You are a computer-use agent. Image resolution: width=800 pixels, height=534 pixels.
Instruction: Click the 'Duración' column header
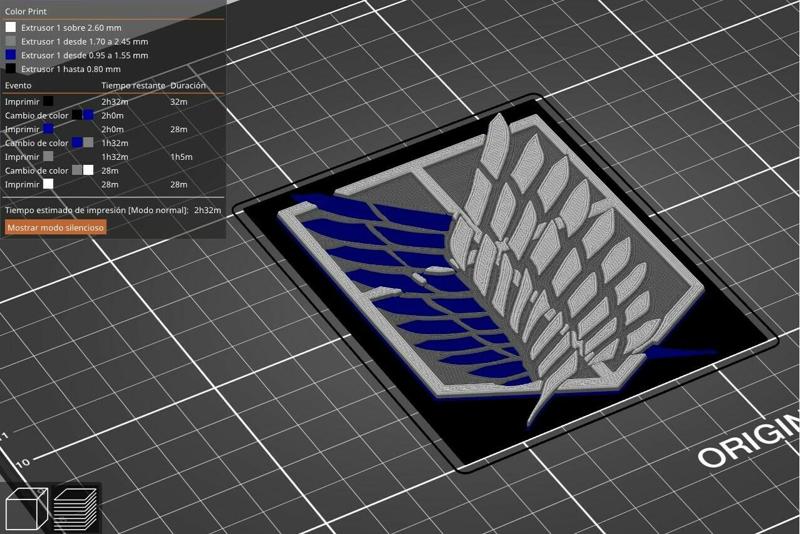click(188, 86)
